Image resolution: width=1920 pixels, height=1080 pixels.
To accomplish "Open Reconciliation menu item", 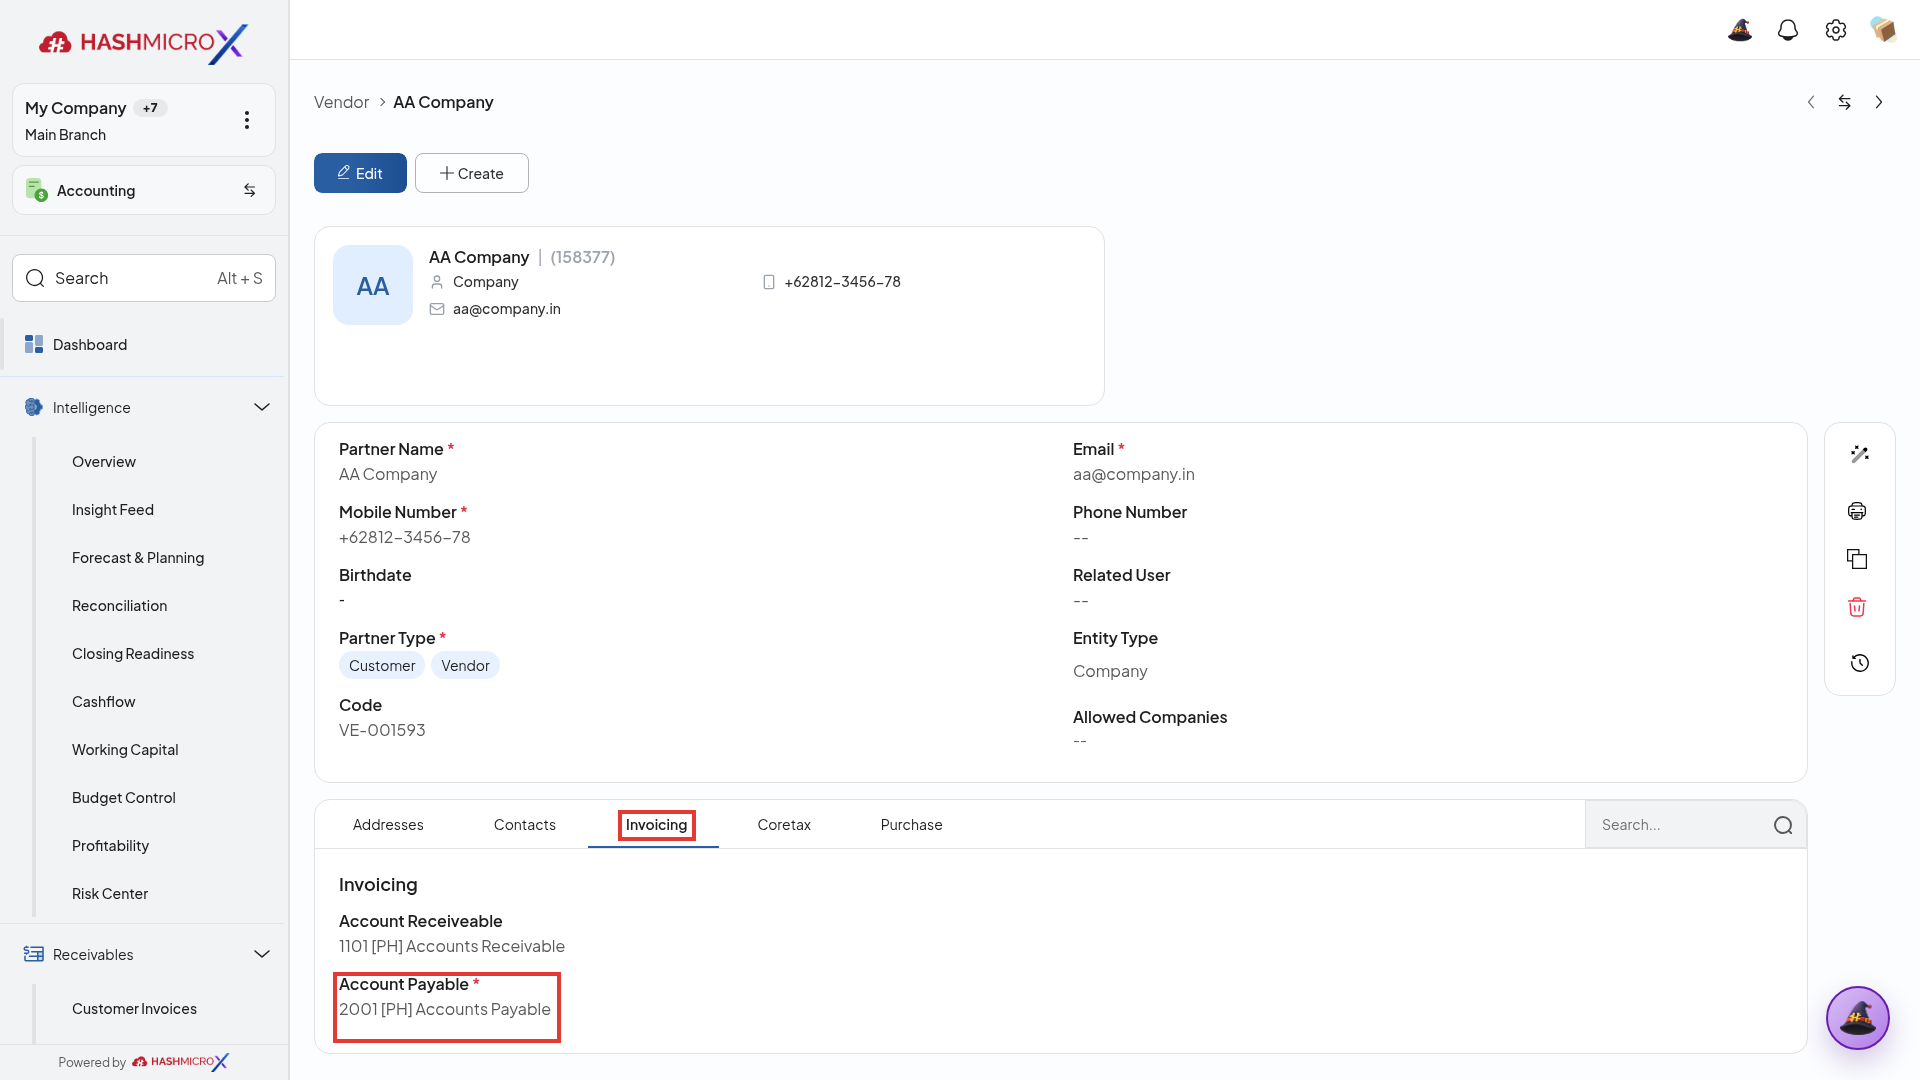I will (x=119, y=606).
